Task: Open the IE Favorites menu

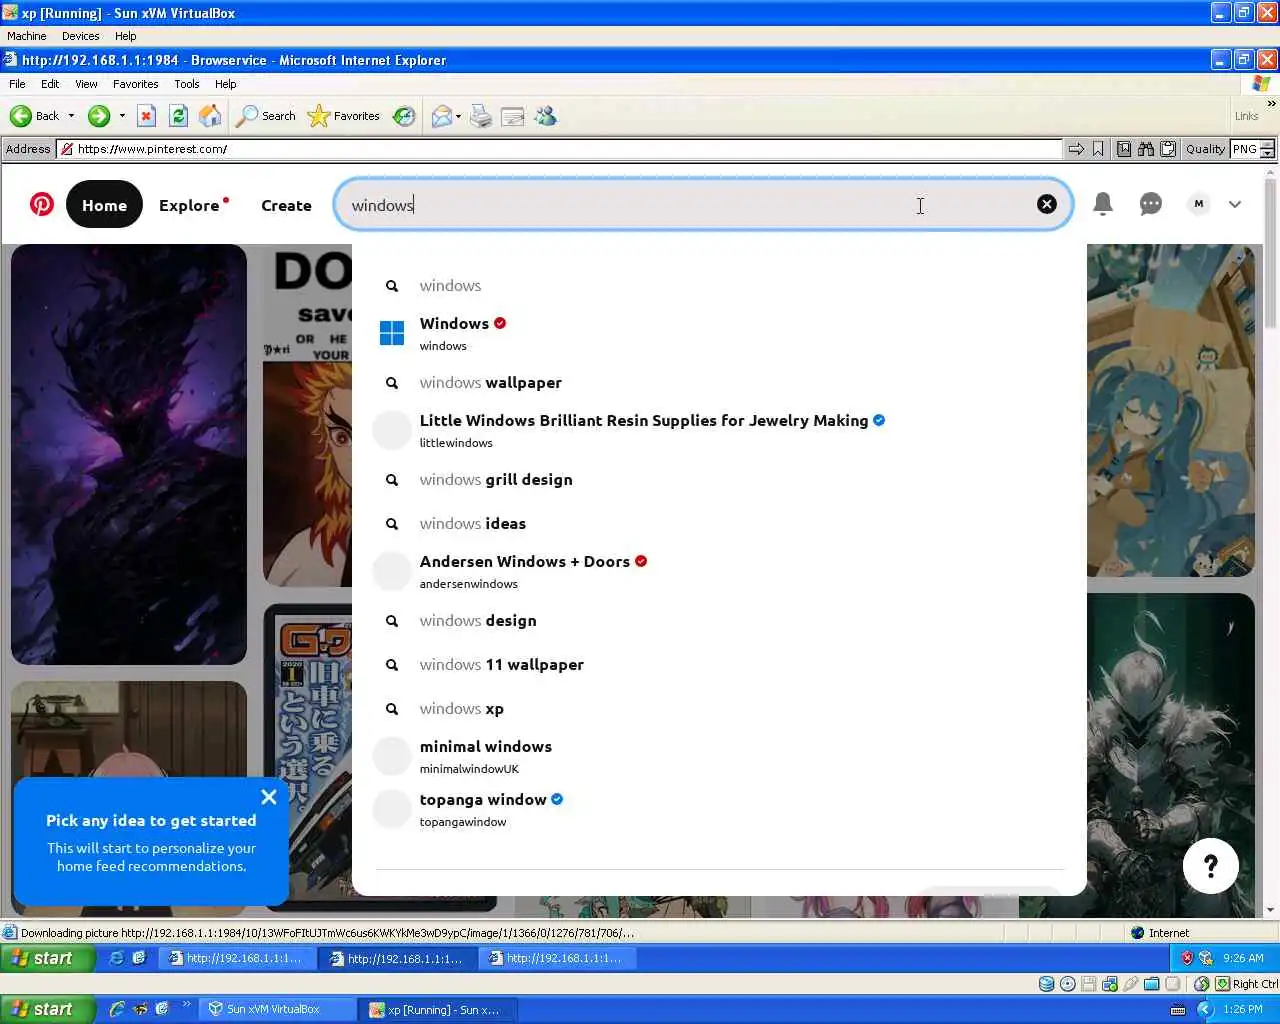Action: click(135, 84)
